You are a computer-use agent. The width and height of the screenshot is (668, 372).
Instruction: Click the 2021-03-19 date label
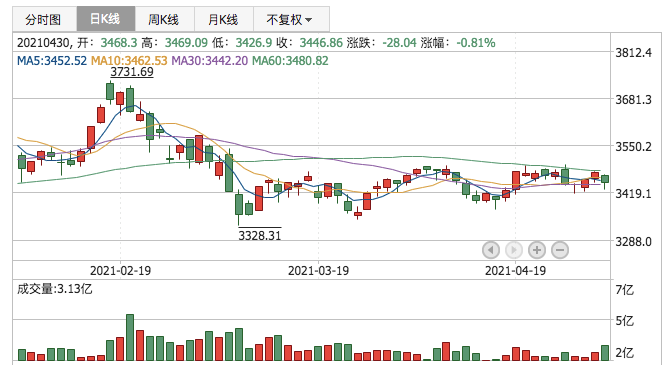click(318, 271)
